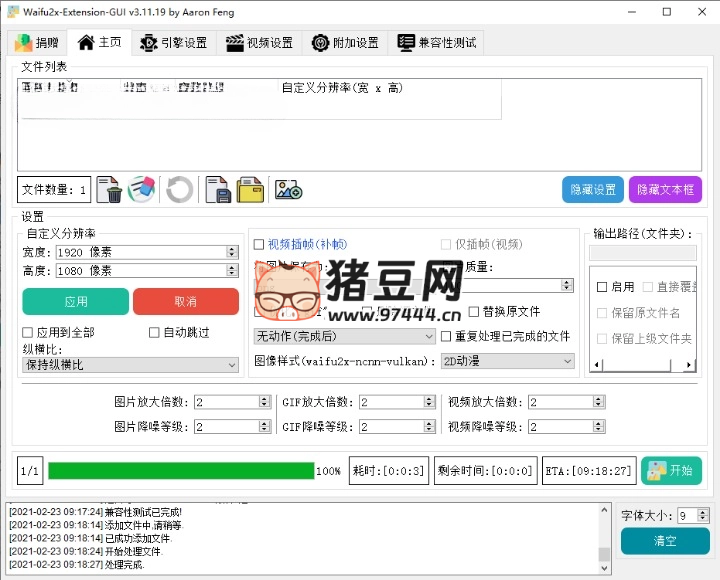
Task: Click the 图片放大倍数 stepper arrows
Action: click(x=264, y=402)
